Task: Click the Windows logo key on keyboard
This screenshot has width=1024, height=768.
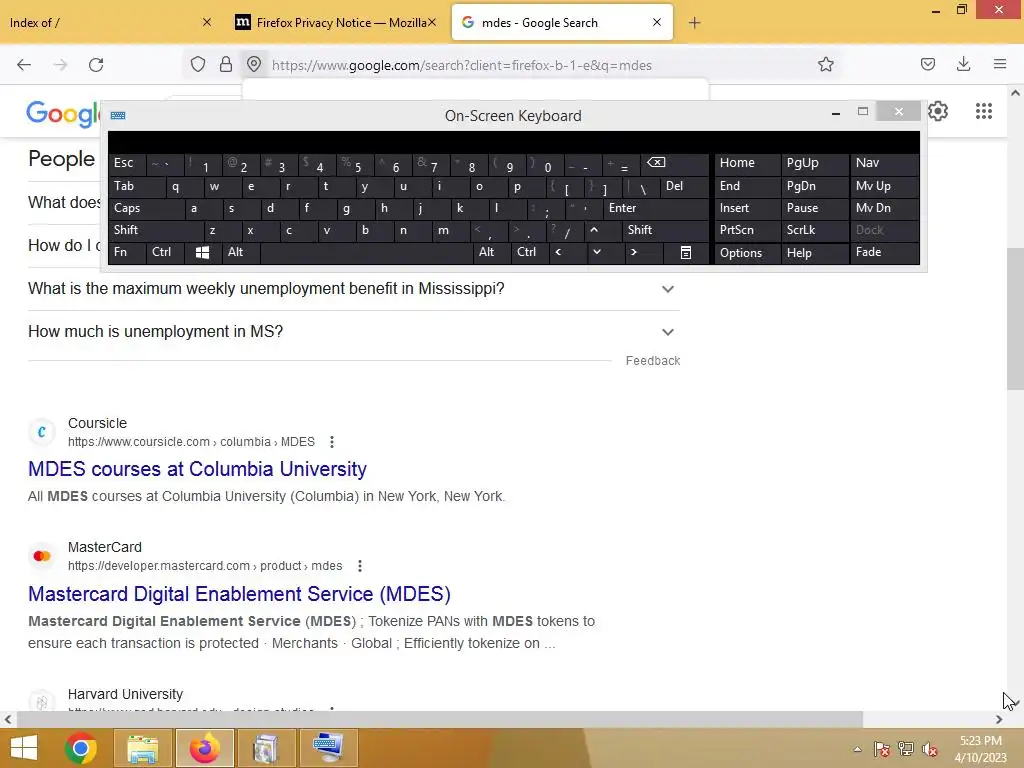Action: coord(202,253)
